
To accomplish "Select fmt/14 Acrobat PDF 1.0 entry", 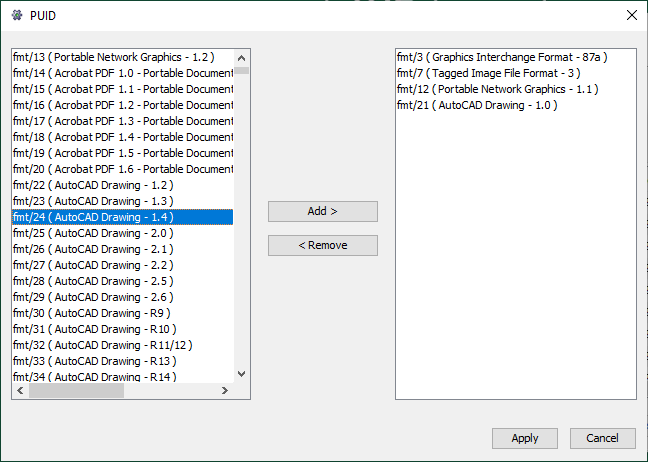I will (123, 73).
